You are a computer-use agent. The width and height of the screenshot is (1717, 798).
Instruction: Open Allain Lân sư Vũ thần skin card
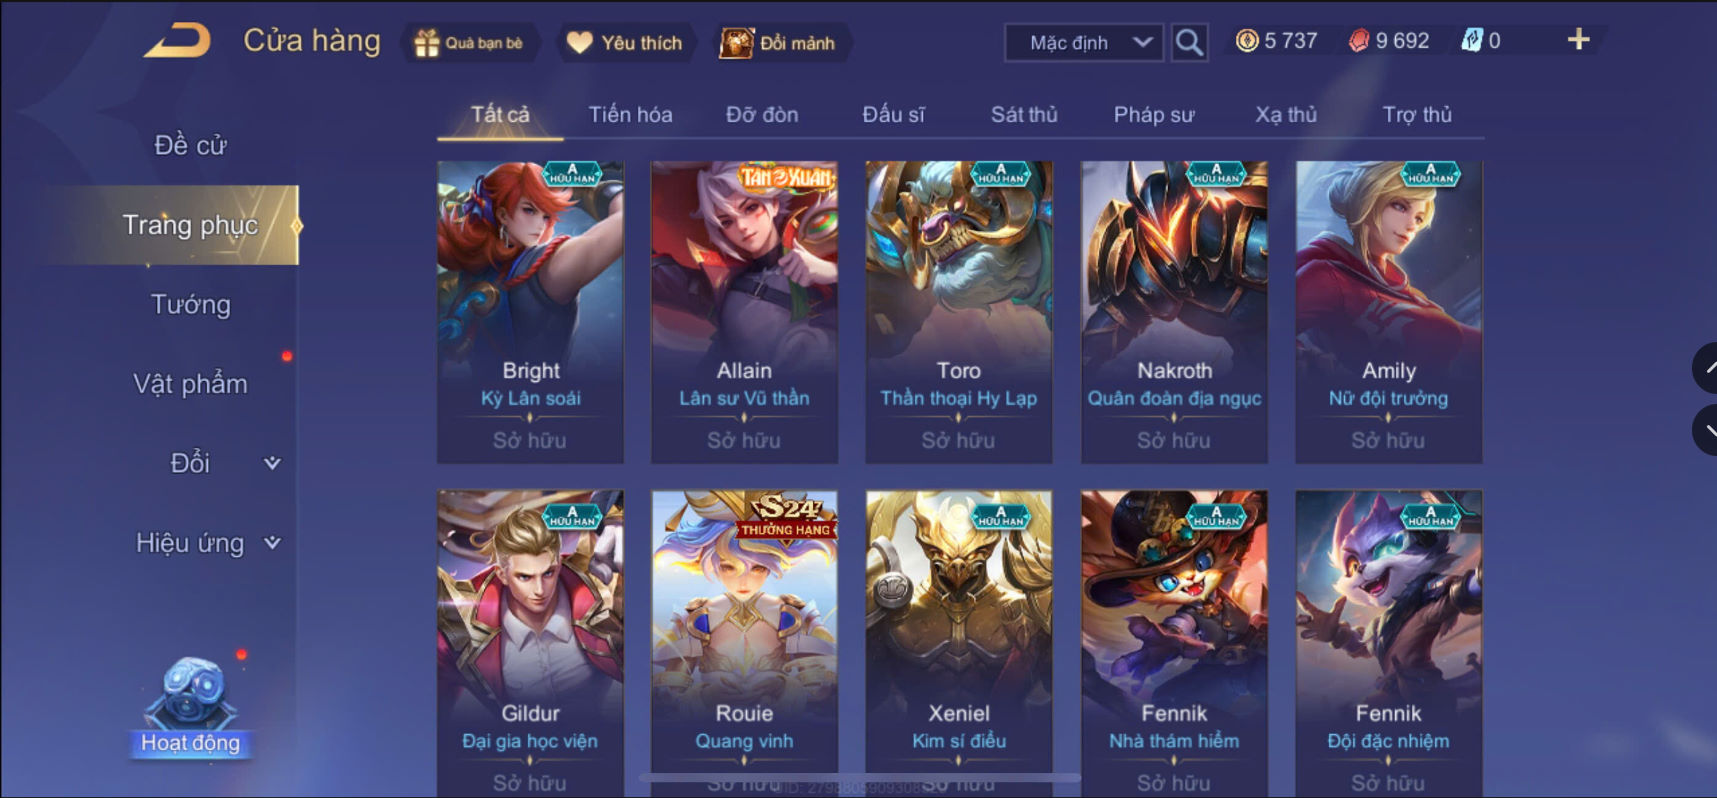point(744,311)
